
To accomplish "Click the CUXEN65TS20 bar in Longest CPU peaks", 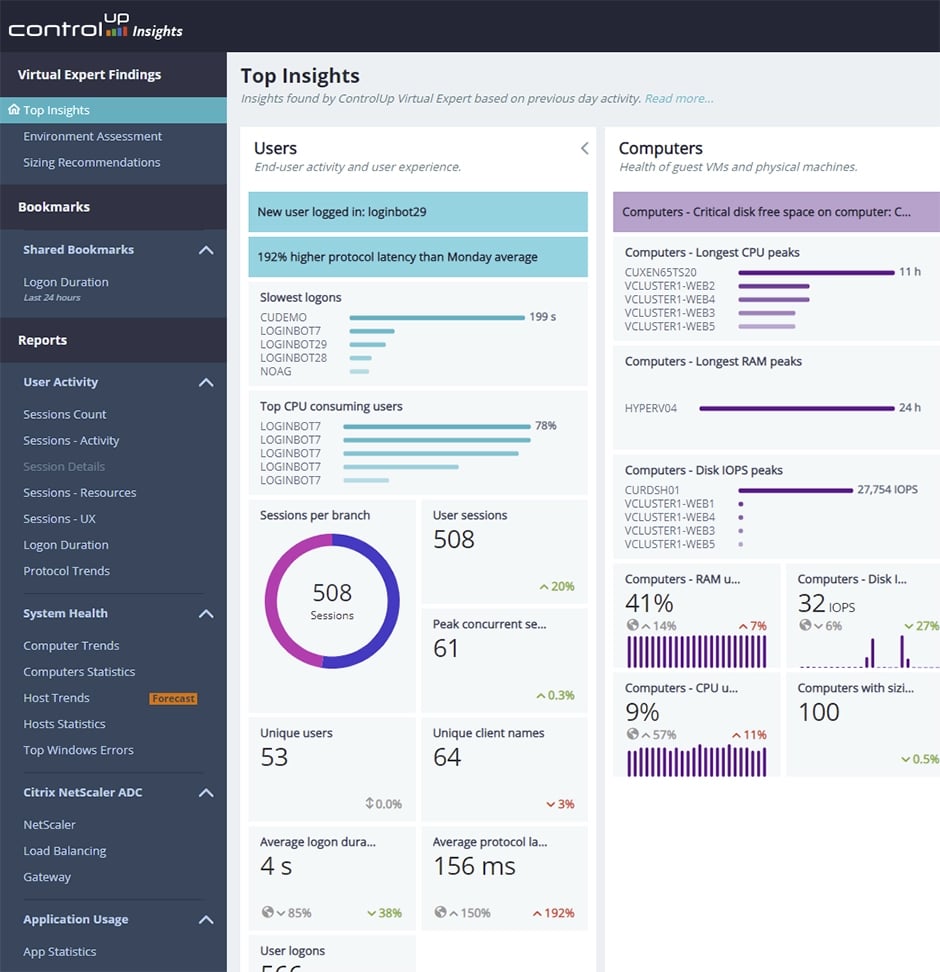I will pos(817,272).
